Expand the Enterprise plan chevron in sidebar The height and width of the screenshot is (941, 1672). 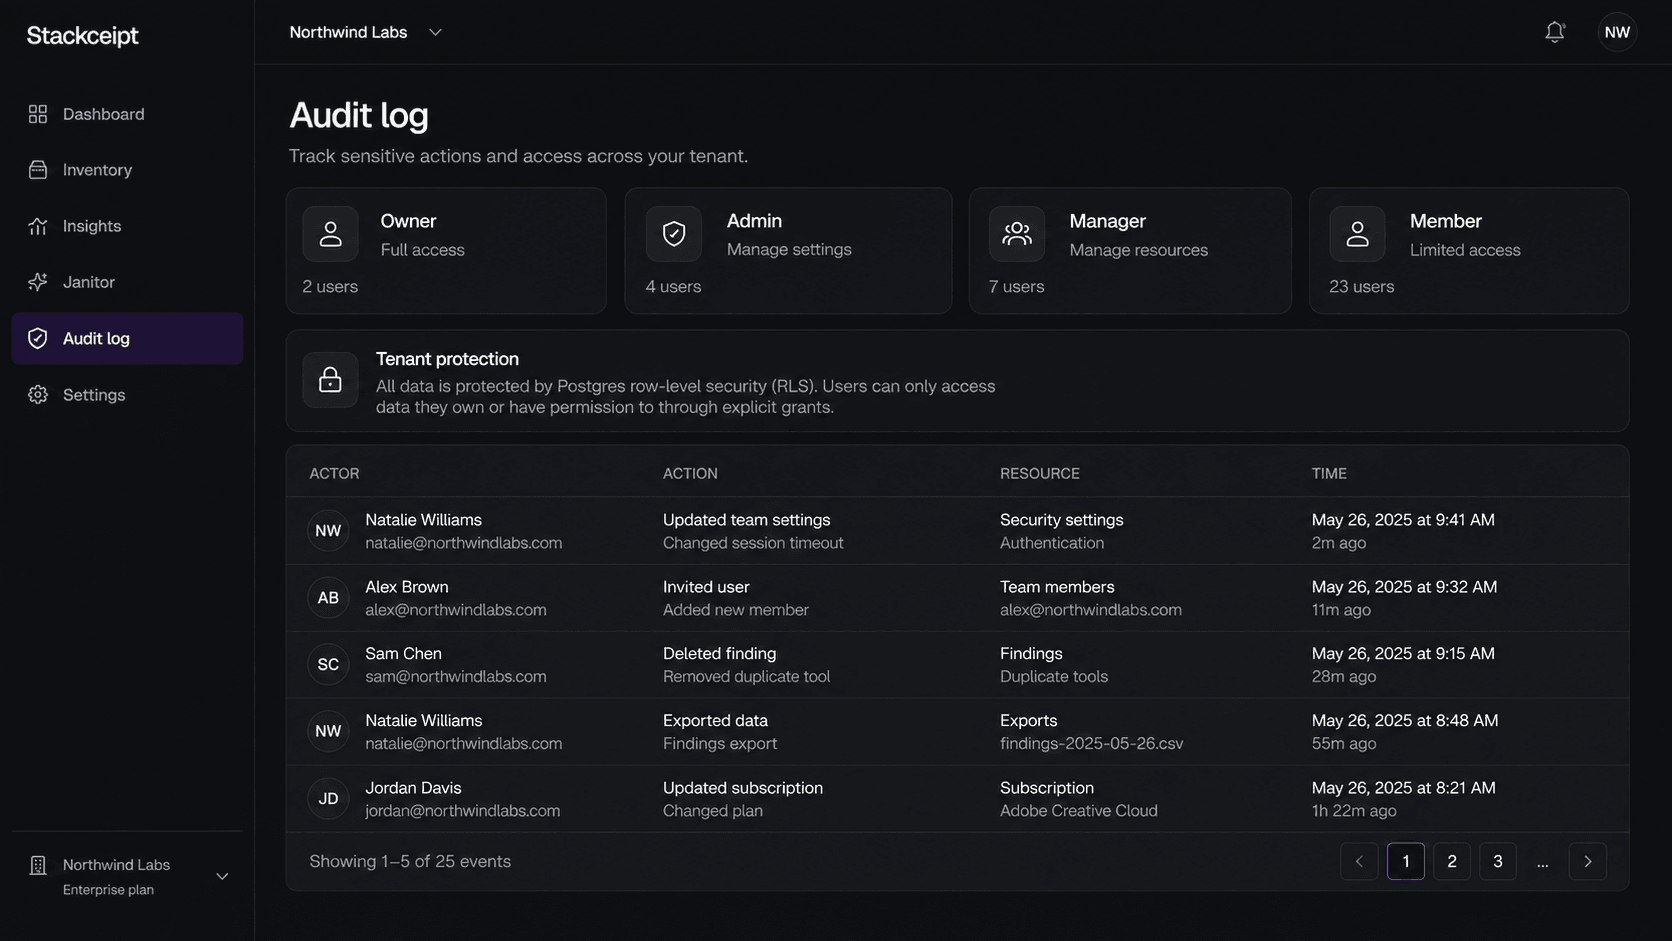point(222,876)
